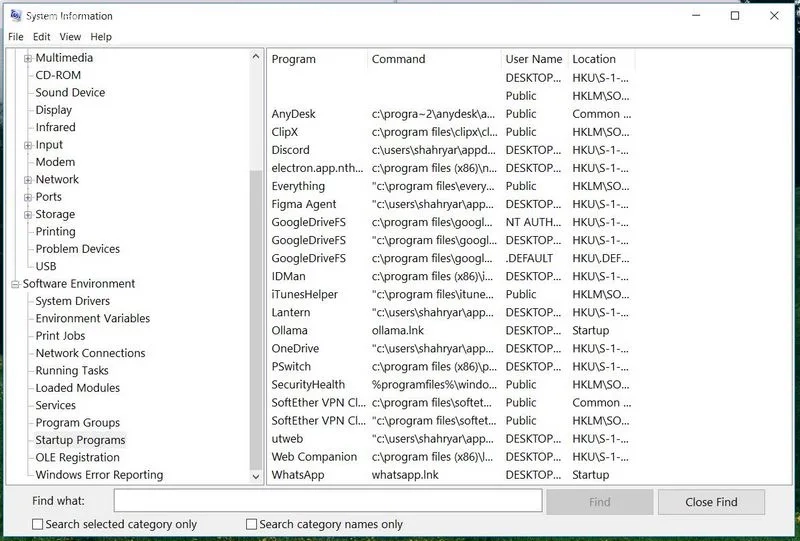Select Network Connections in the tree
800x541 pixels.
click(x=90, y=353)
